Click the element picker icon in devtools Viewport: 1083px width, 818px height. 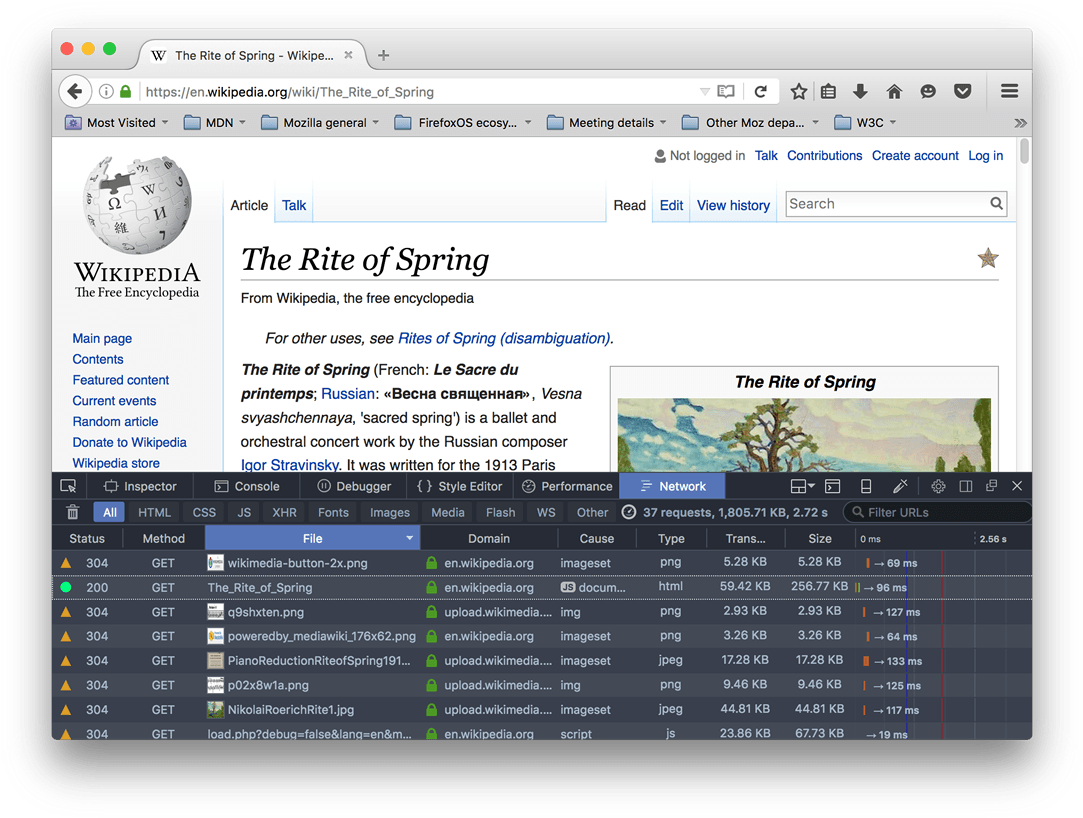point(68,486)
